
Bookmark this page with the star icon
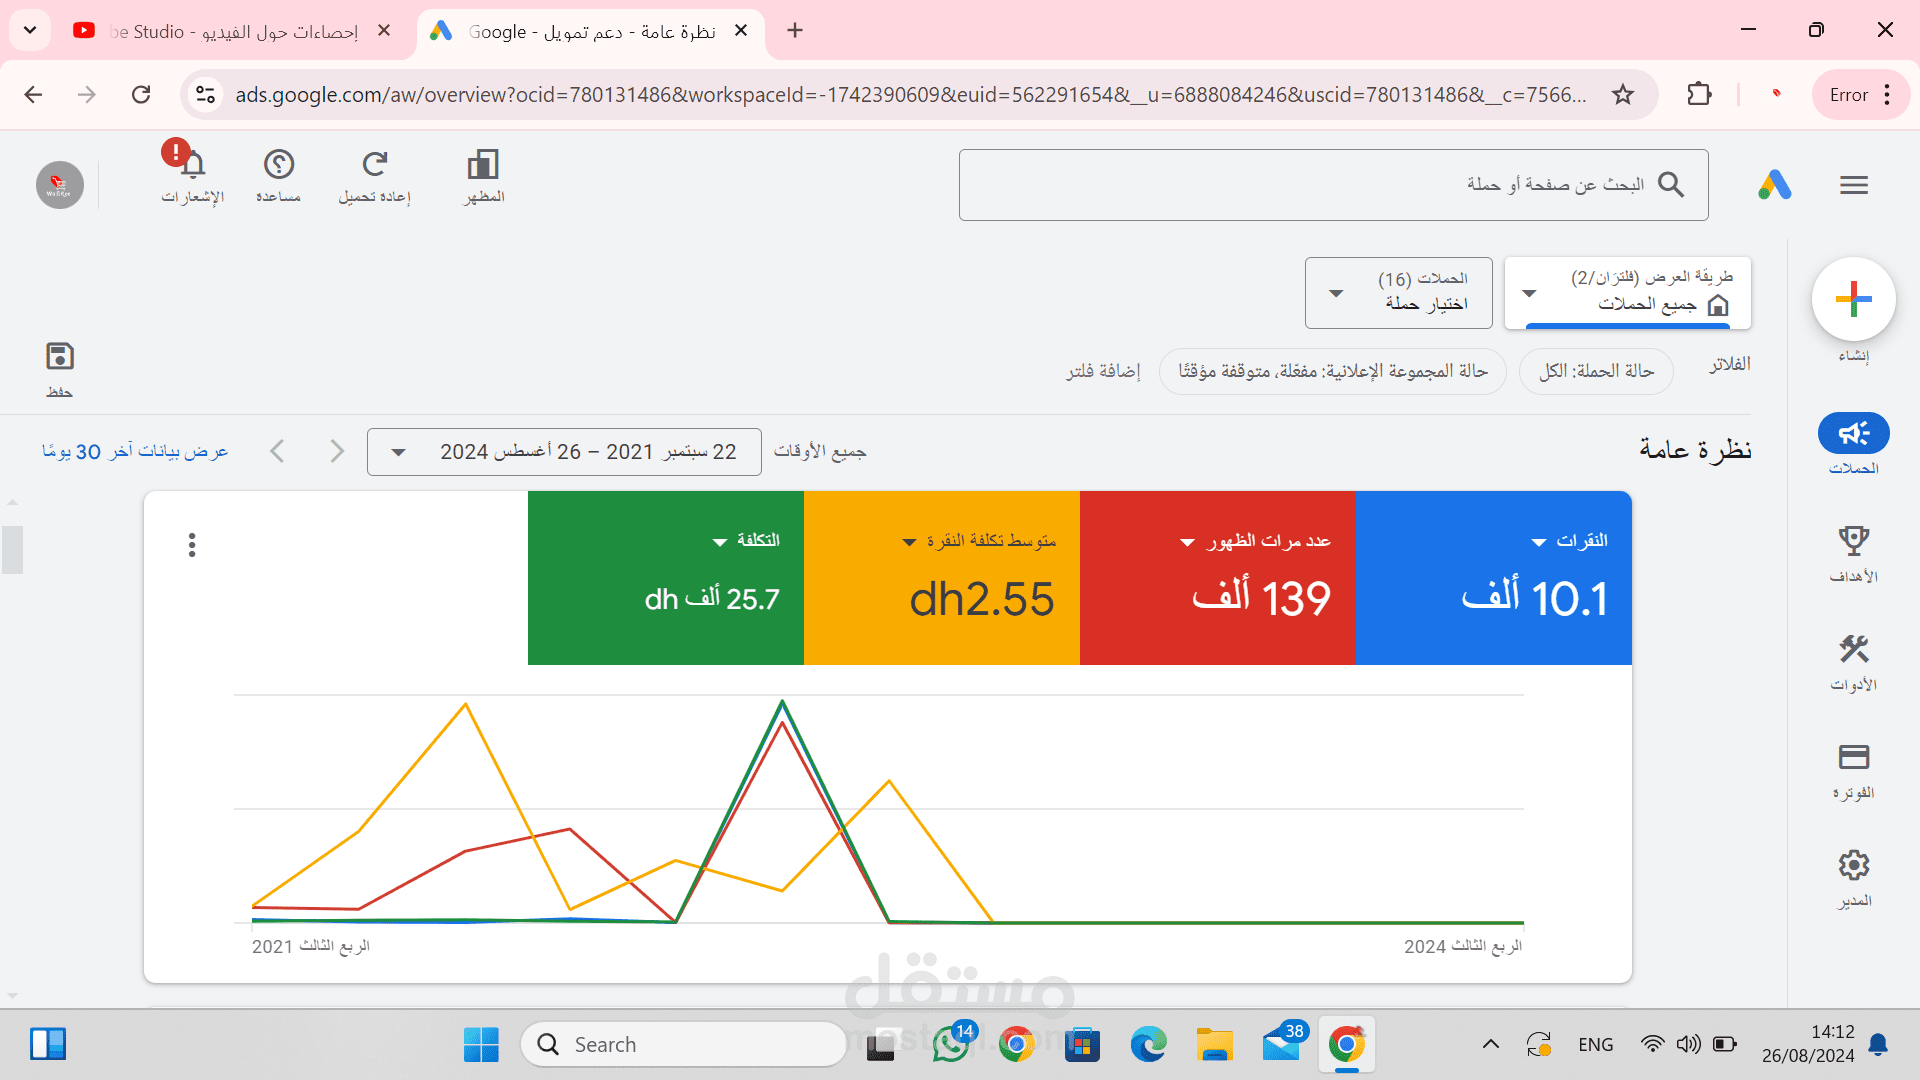tap(1623, 95)
